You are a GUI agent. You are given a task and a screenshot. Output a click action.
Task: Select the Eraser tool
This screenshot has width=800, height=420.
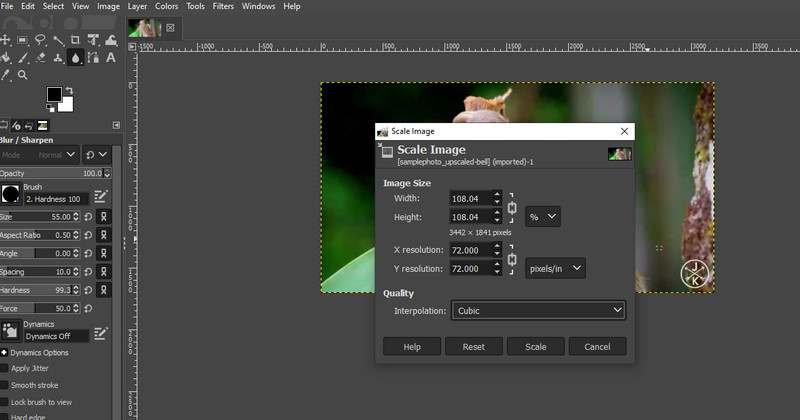41,57
